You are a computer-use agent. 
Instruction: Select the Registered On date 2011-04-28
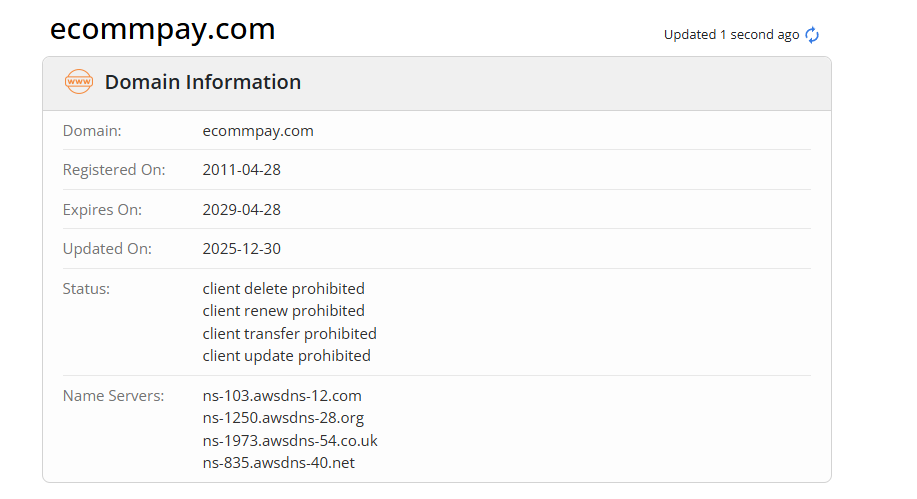[x=241, y=170]
